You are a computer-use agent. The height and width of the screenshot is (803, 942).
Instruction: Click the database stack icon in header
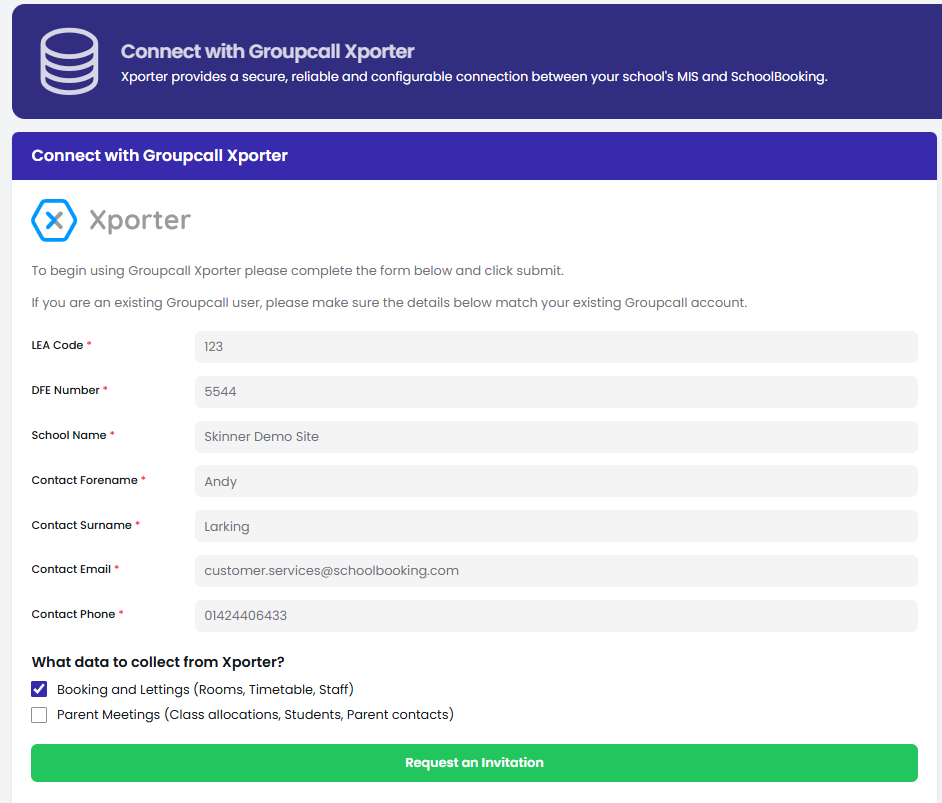click(x=69, y=61)
